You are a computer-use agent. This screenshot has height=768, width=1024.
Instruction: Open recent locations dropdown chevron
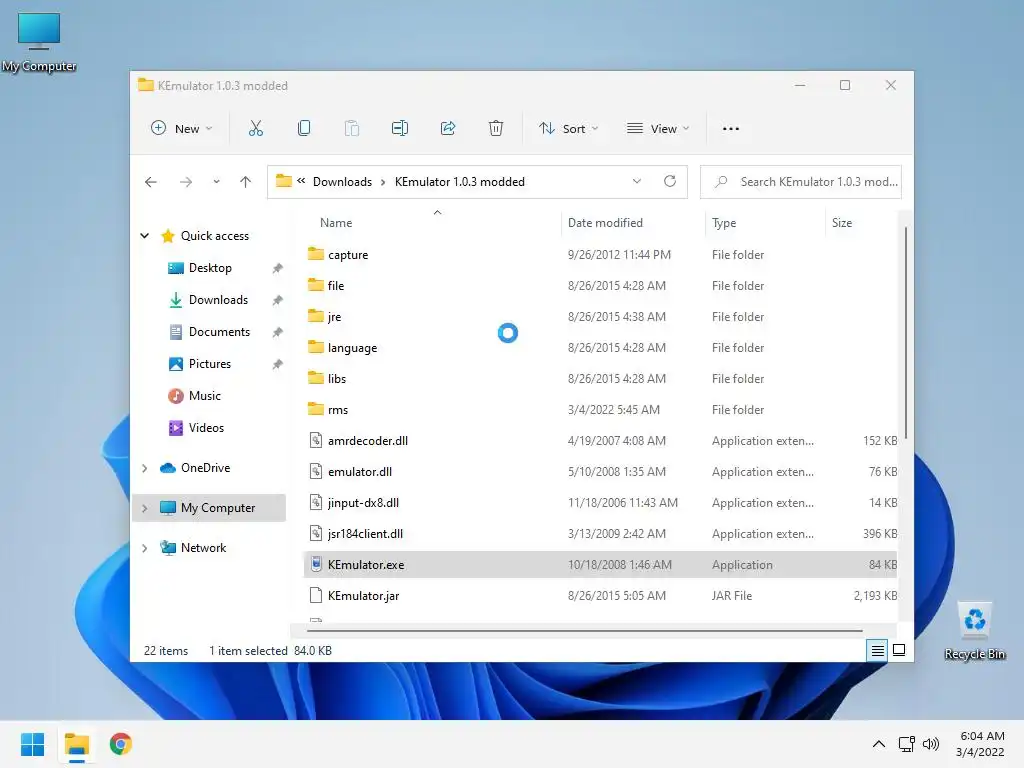pyautogui.click(x=216, y=182)
